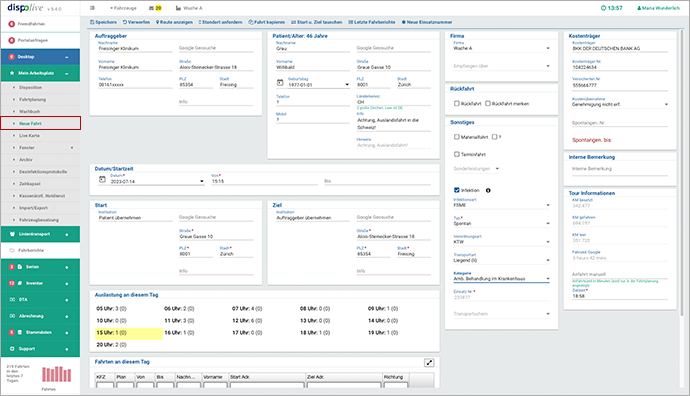The width and height of the screenshot is (690, 396).
Task: Check the question-mark checkbox beside Materialfahrt
Action: [x=494, y=137]
